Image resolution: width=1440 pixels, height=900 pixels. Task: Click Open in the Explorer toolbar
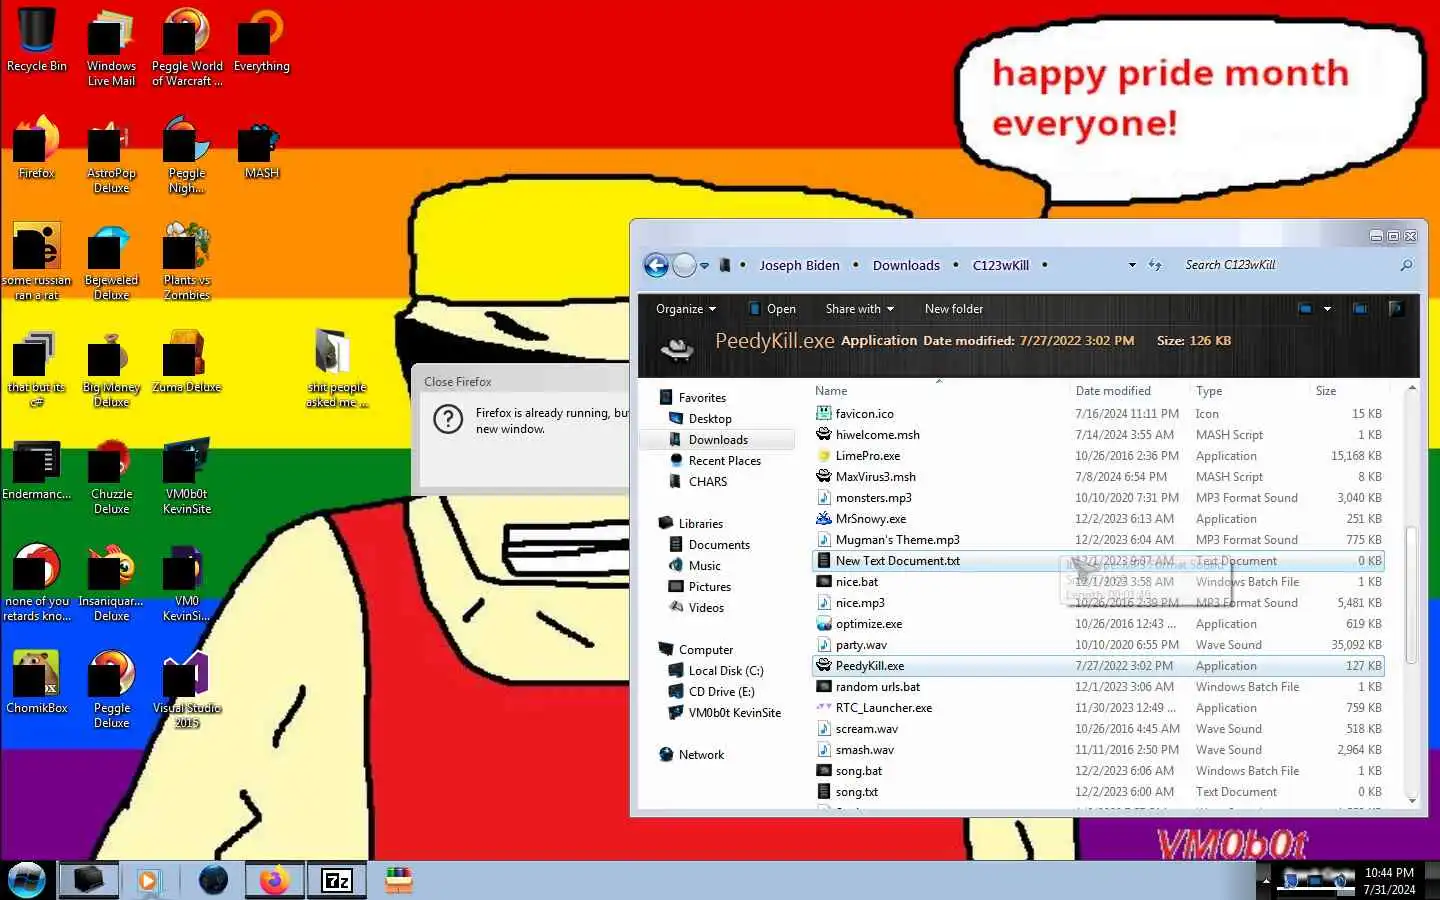[772, 309]
